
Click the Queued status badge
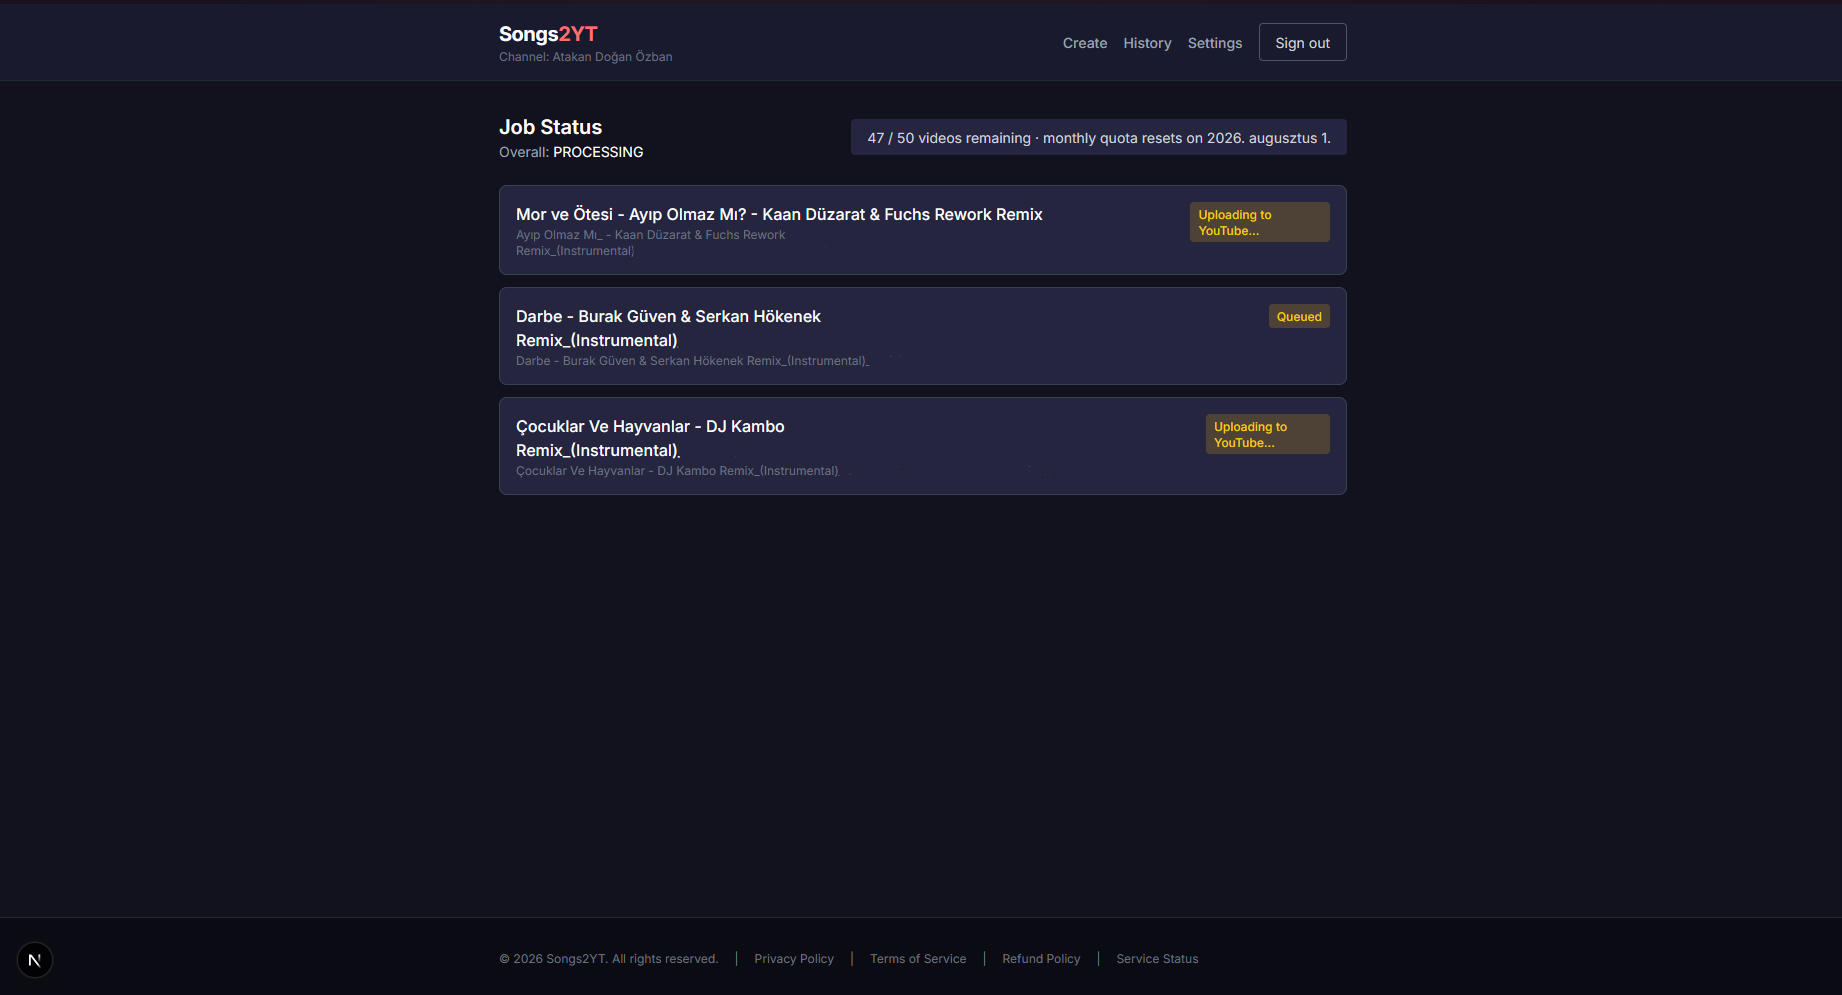pyautogui.click(x=1299, y=316)
